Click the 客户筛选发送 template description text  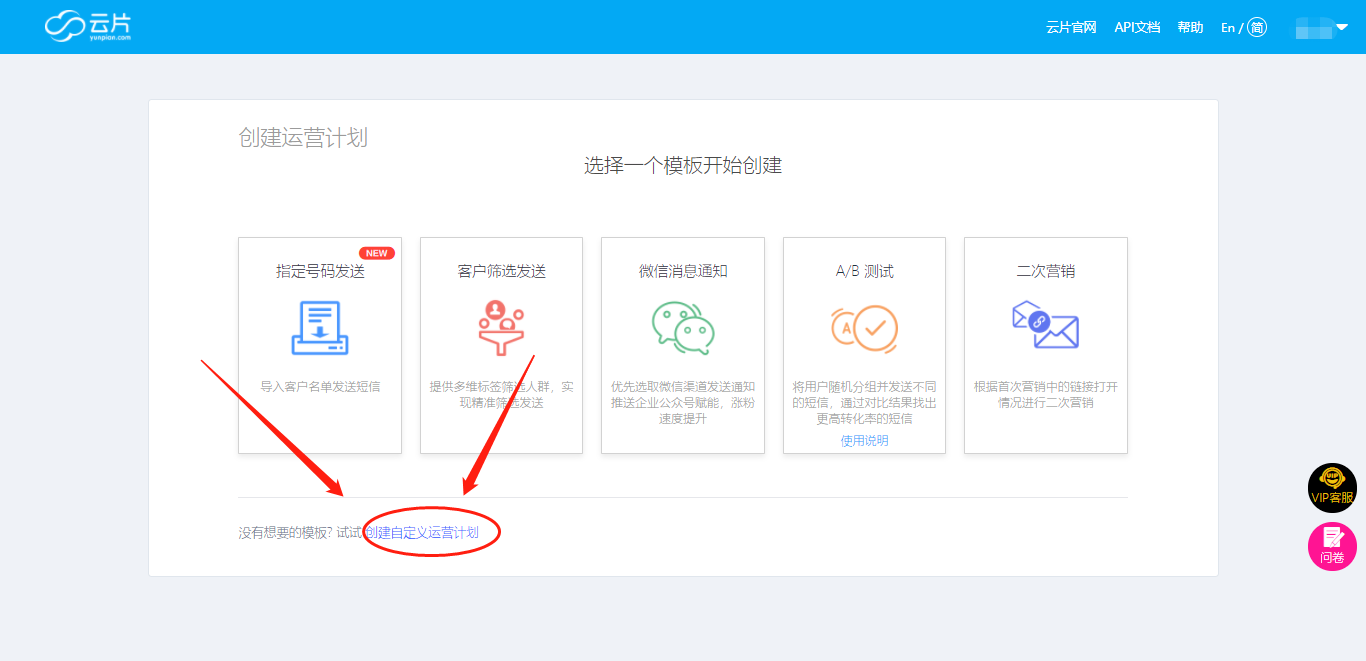(501, 394)
